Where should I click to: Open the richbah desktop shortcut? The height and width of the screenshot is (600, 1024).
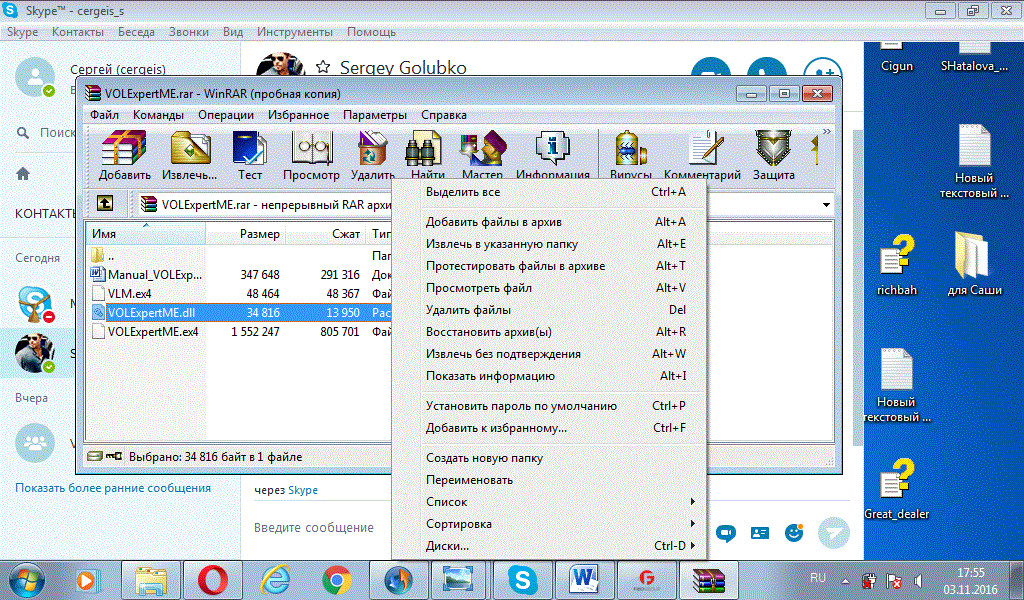click(x=897, y=265)
